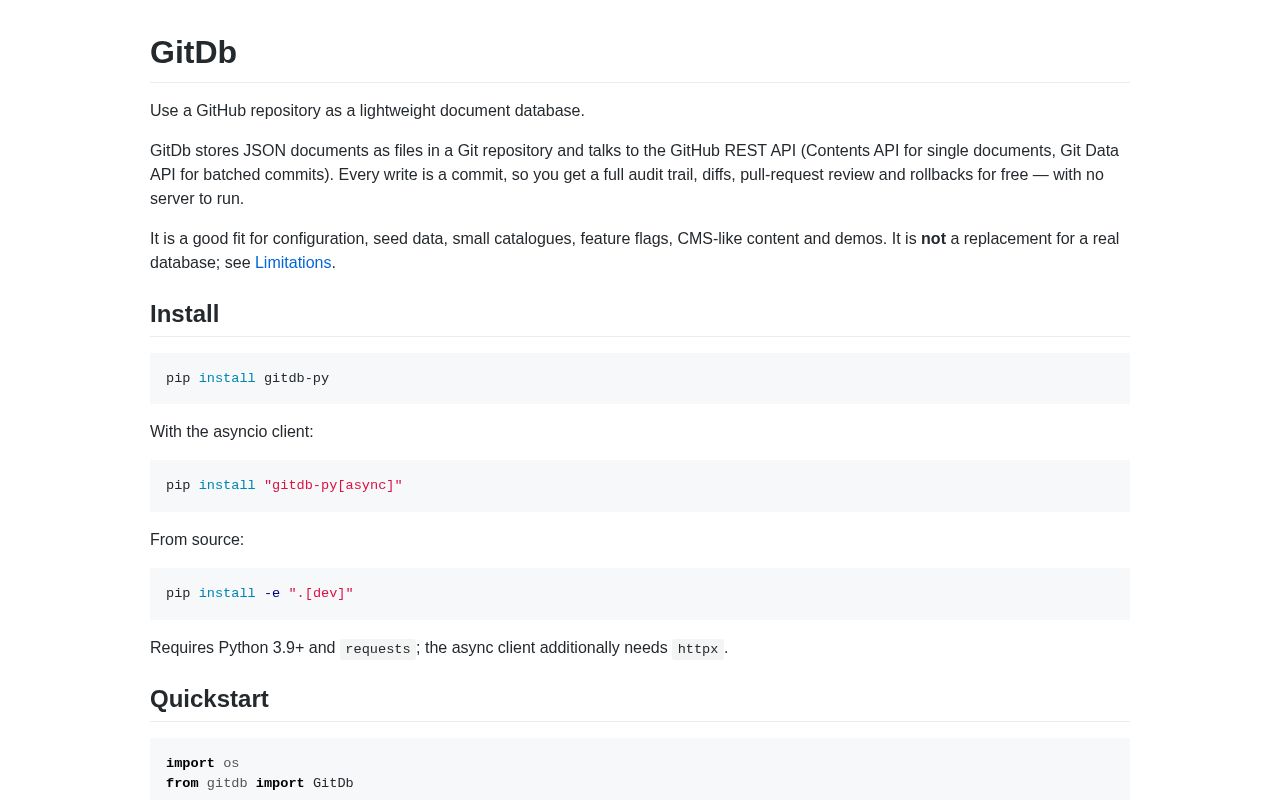Click the 'from gitdb import GitDb' line
Viewport: 1280px width, 800px height.
click(x=260, y=784)
